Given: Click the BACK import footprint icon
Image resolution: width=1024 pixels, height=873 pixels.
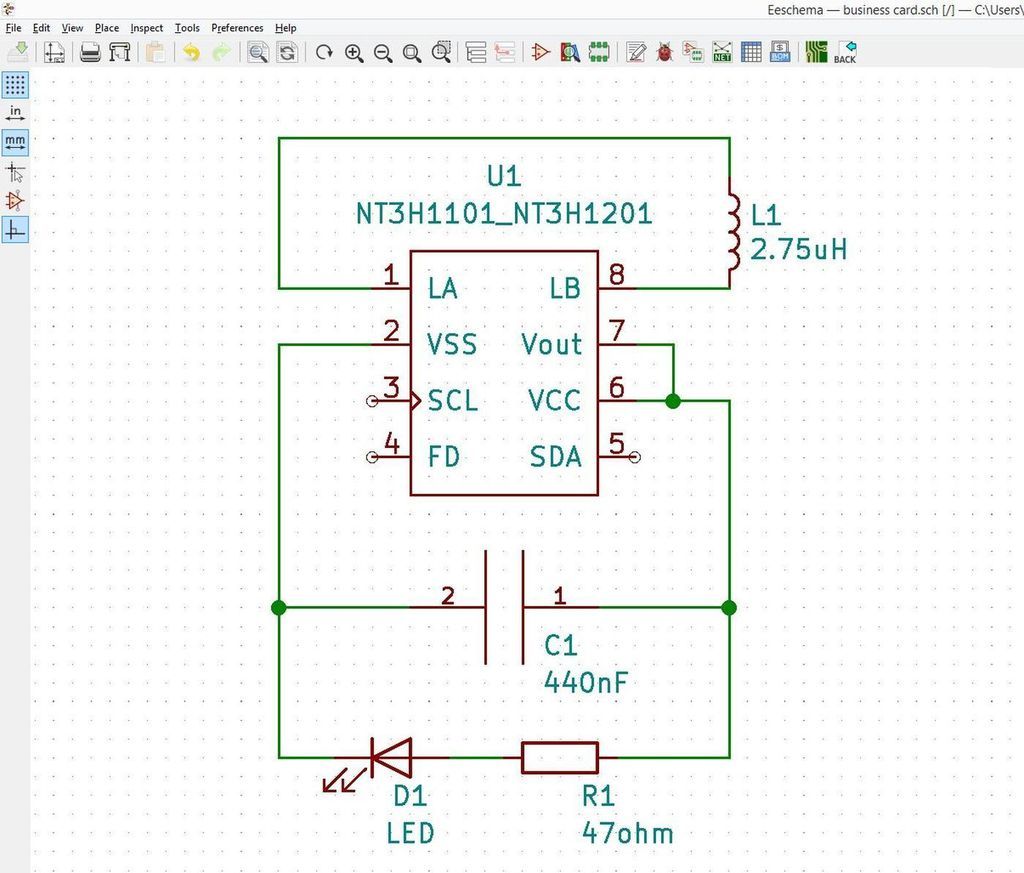Looking at the screenshot, I should tap(845, 52).
